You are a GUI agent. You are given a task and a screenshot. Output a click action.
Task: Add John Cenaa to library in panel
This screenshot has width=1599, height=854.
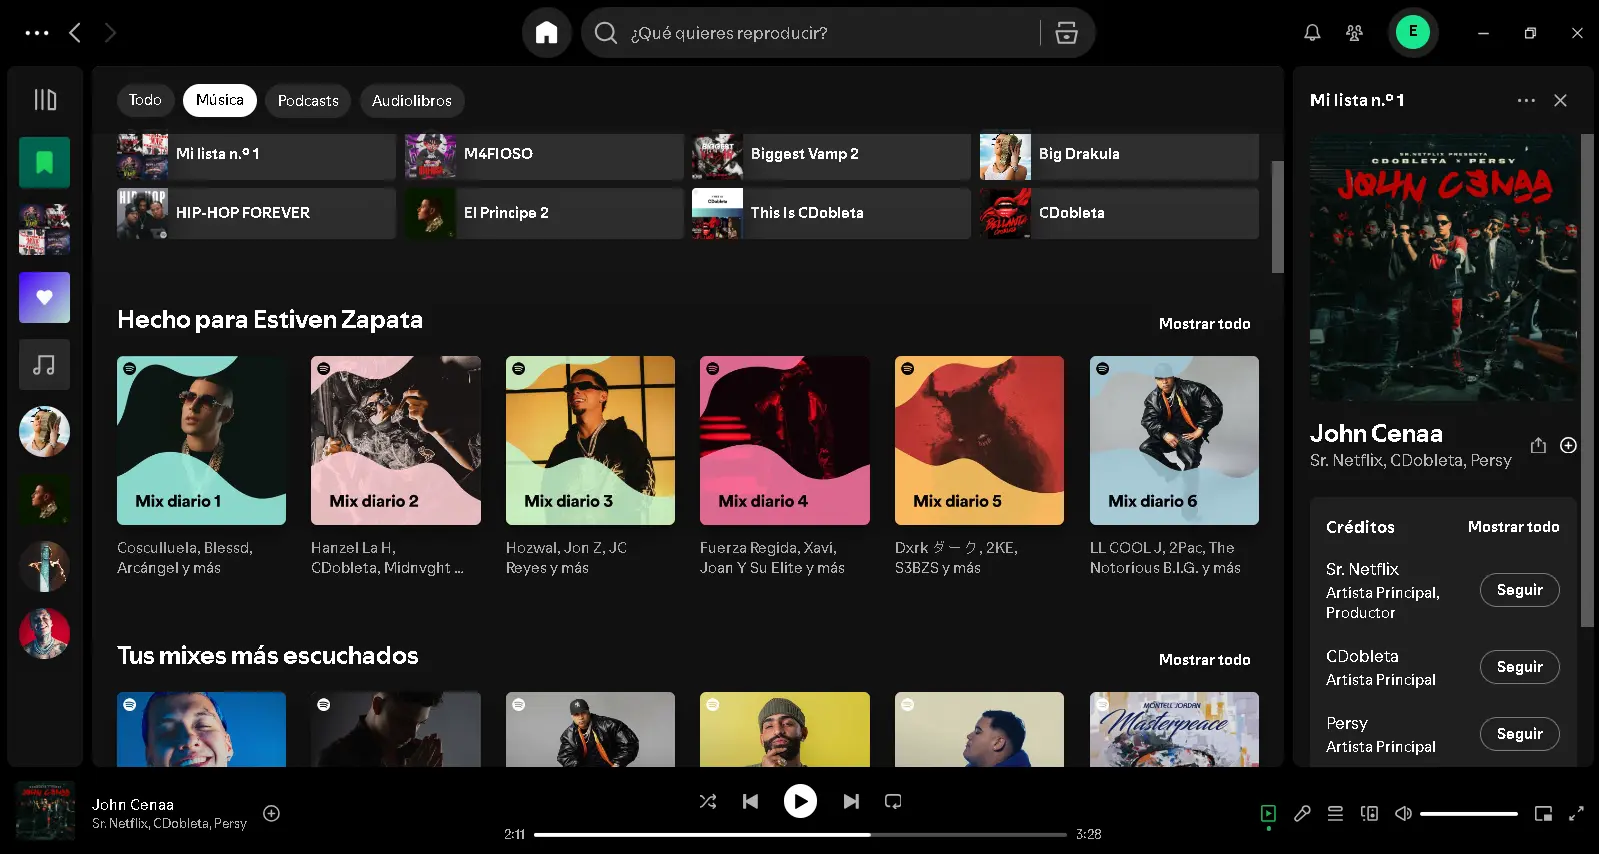[x=1568, y=445]
